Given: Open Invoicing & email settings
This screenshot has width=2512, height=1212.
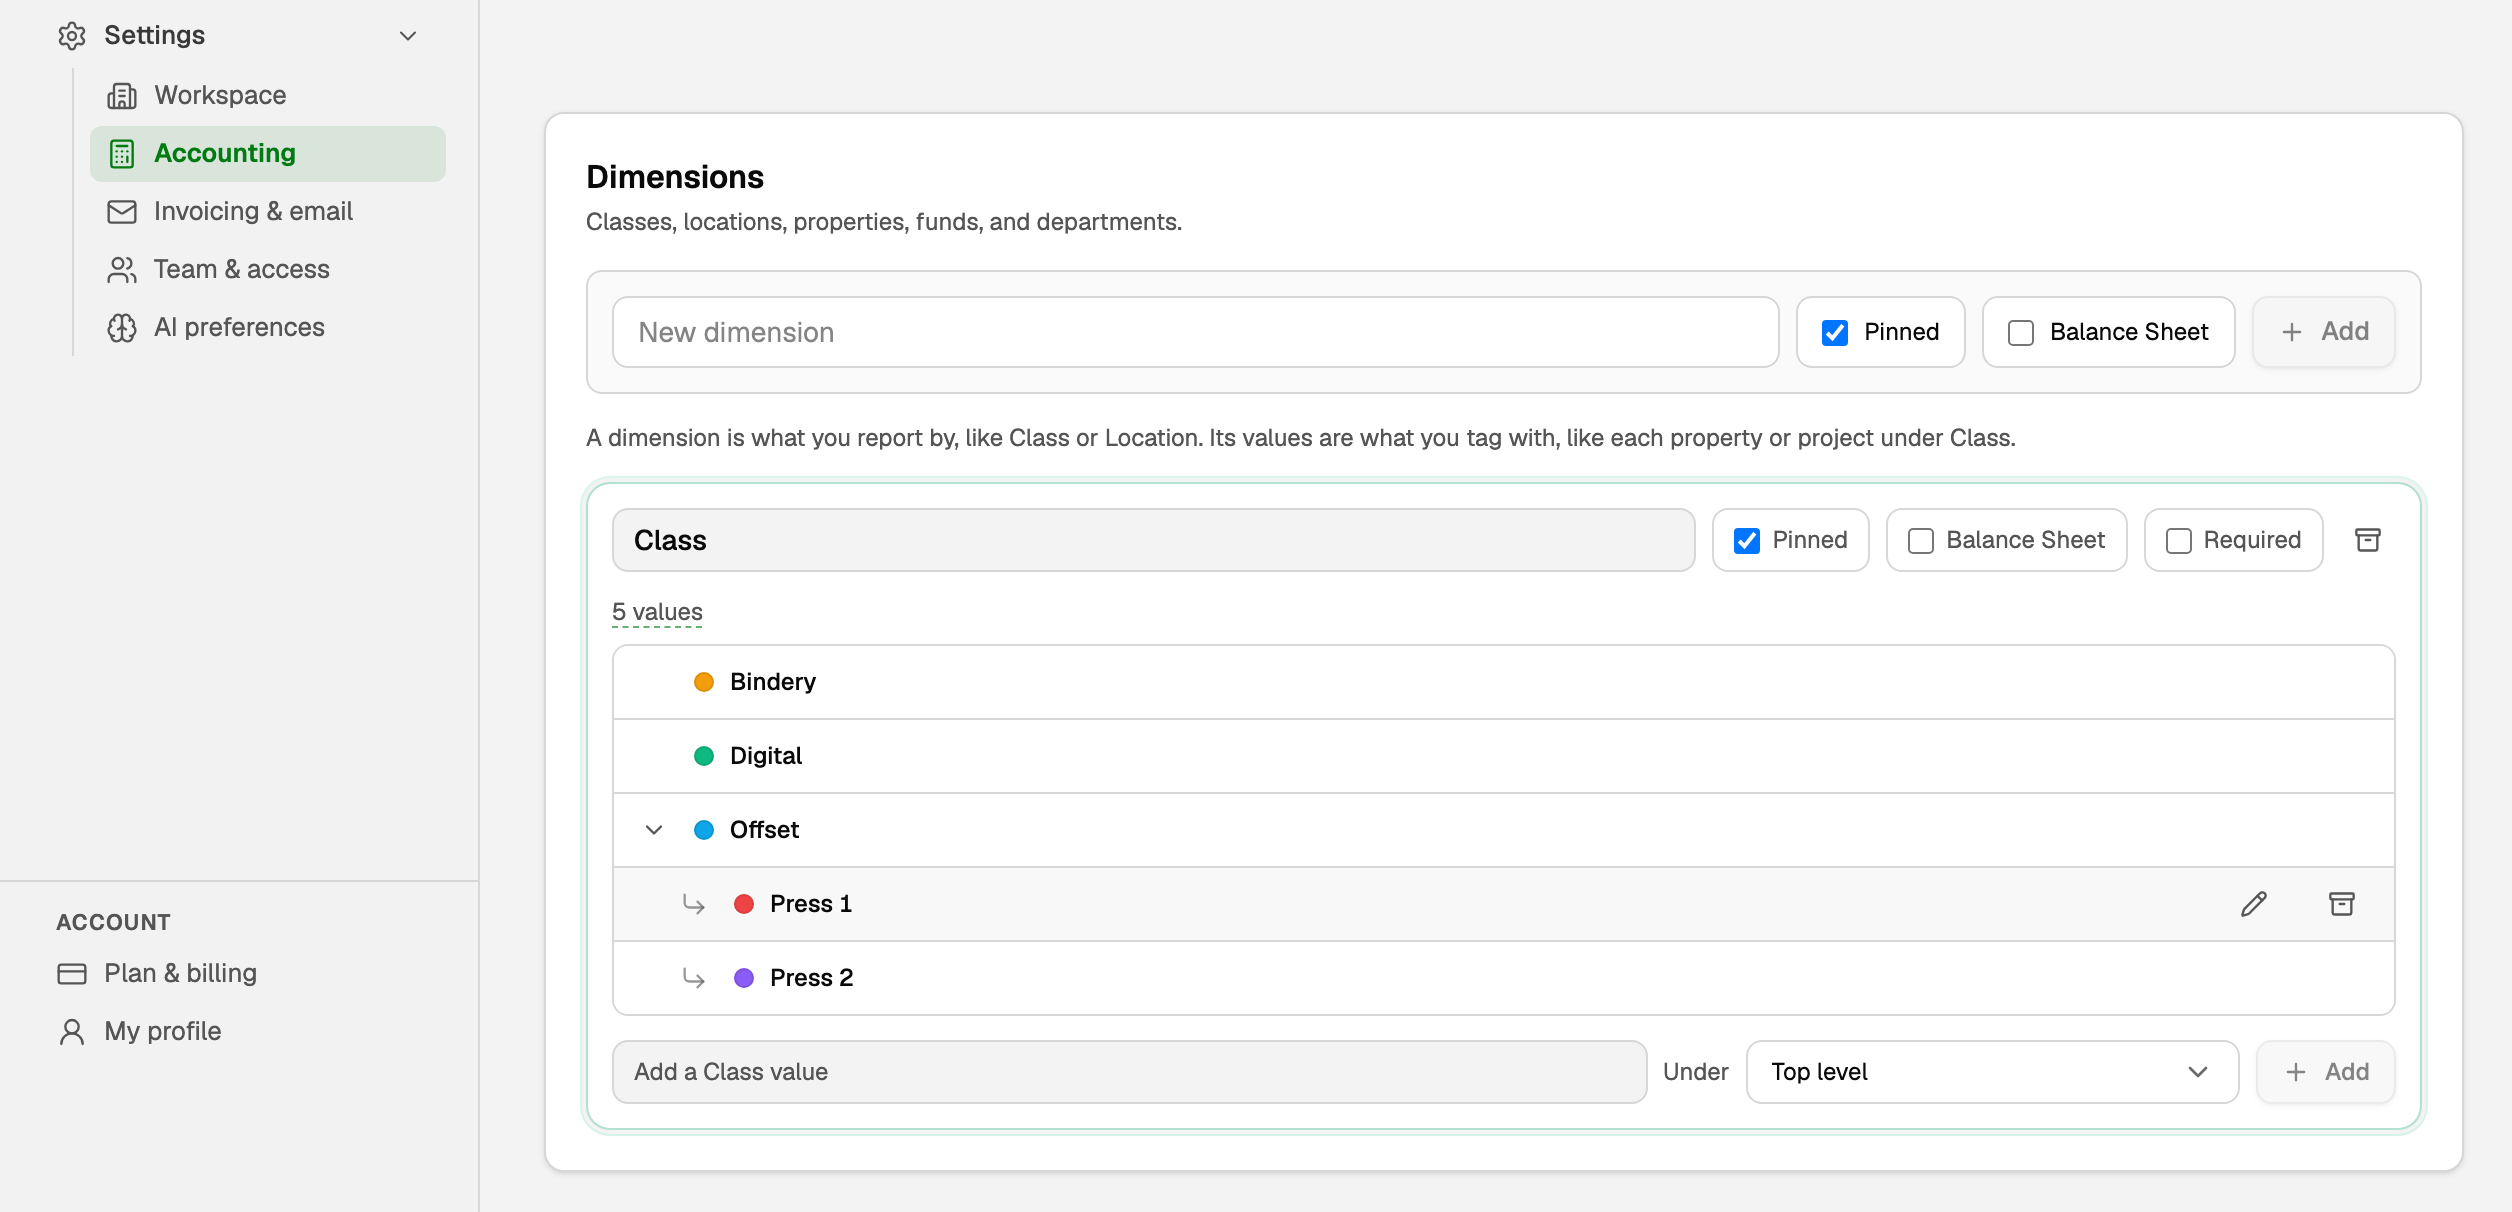Looking at the screenshot, I should (267, 212).
